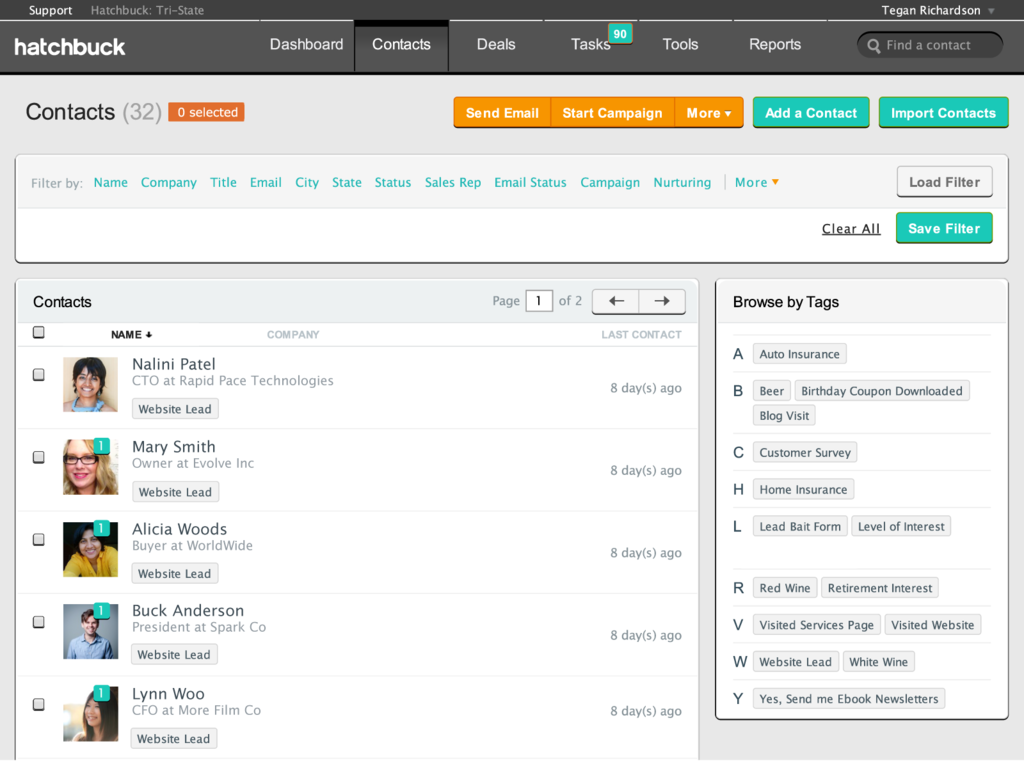Click the hatchbuck logo

pos(69,47)
